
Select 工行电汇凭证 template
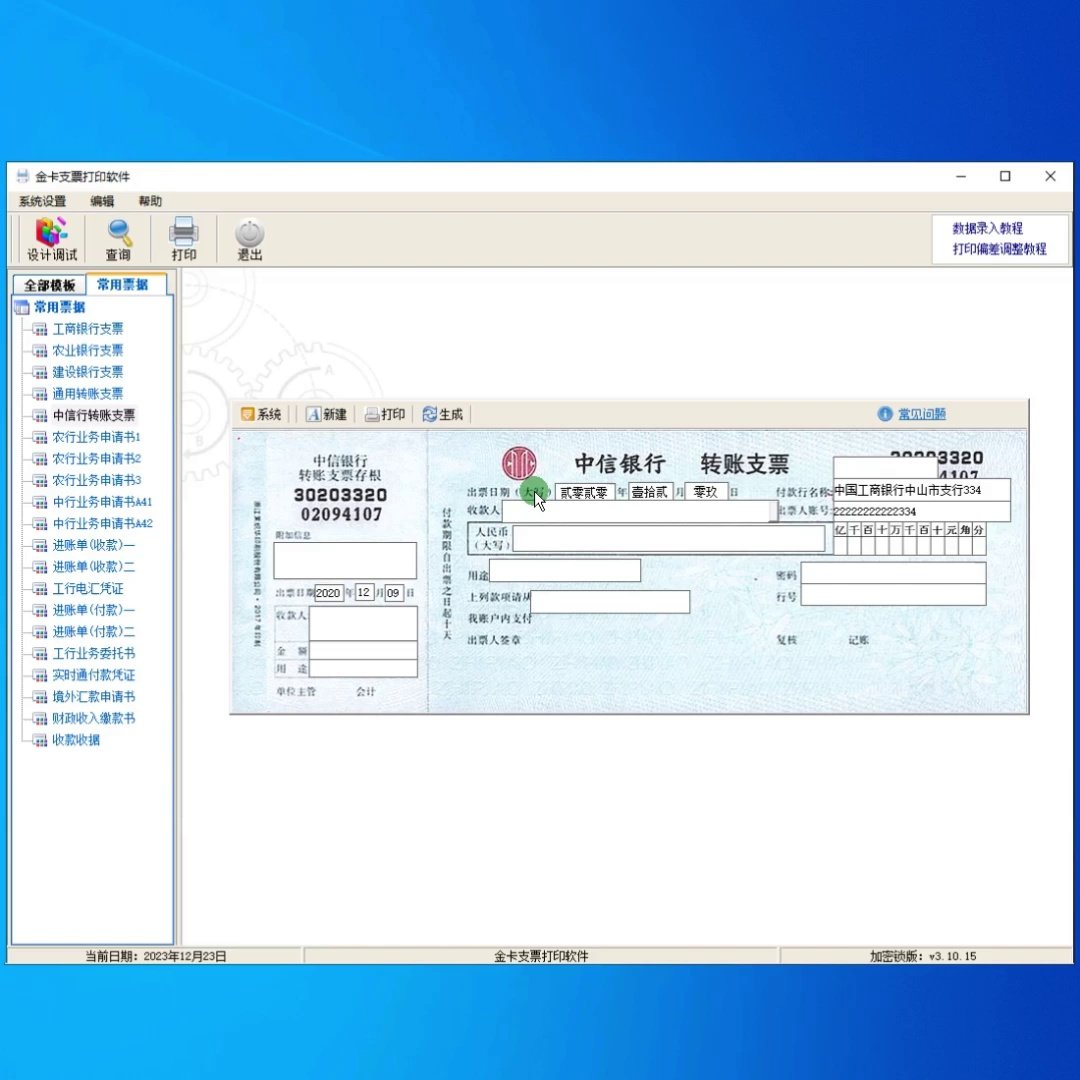click(x=87, y=588)
